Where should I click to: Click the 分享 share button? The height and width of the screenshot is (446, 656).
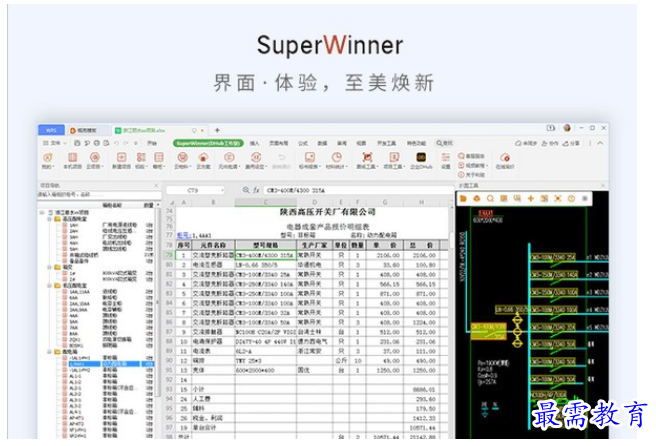[x=571, y=143]
